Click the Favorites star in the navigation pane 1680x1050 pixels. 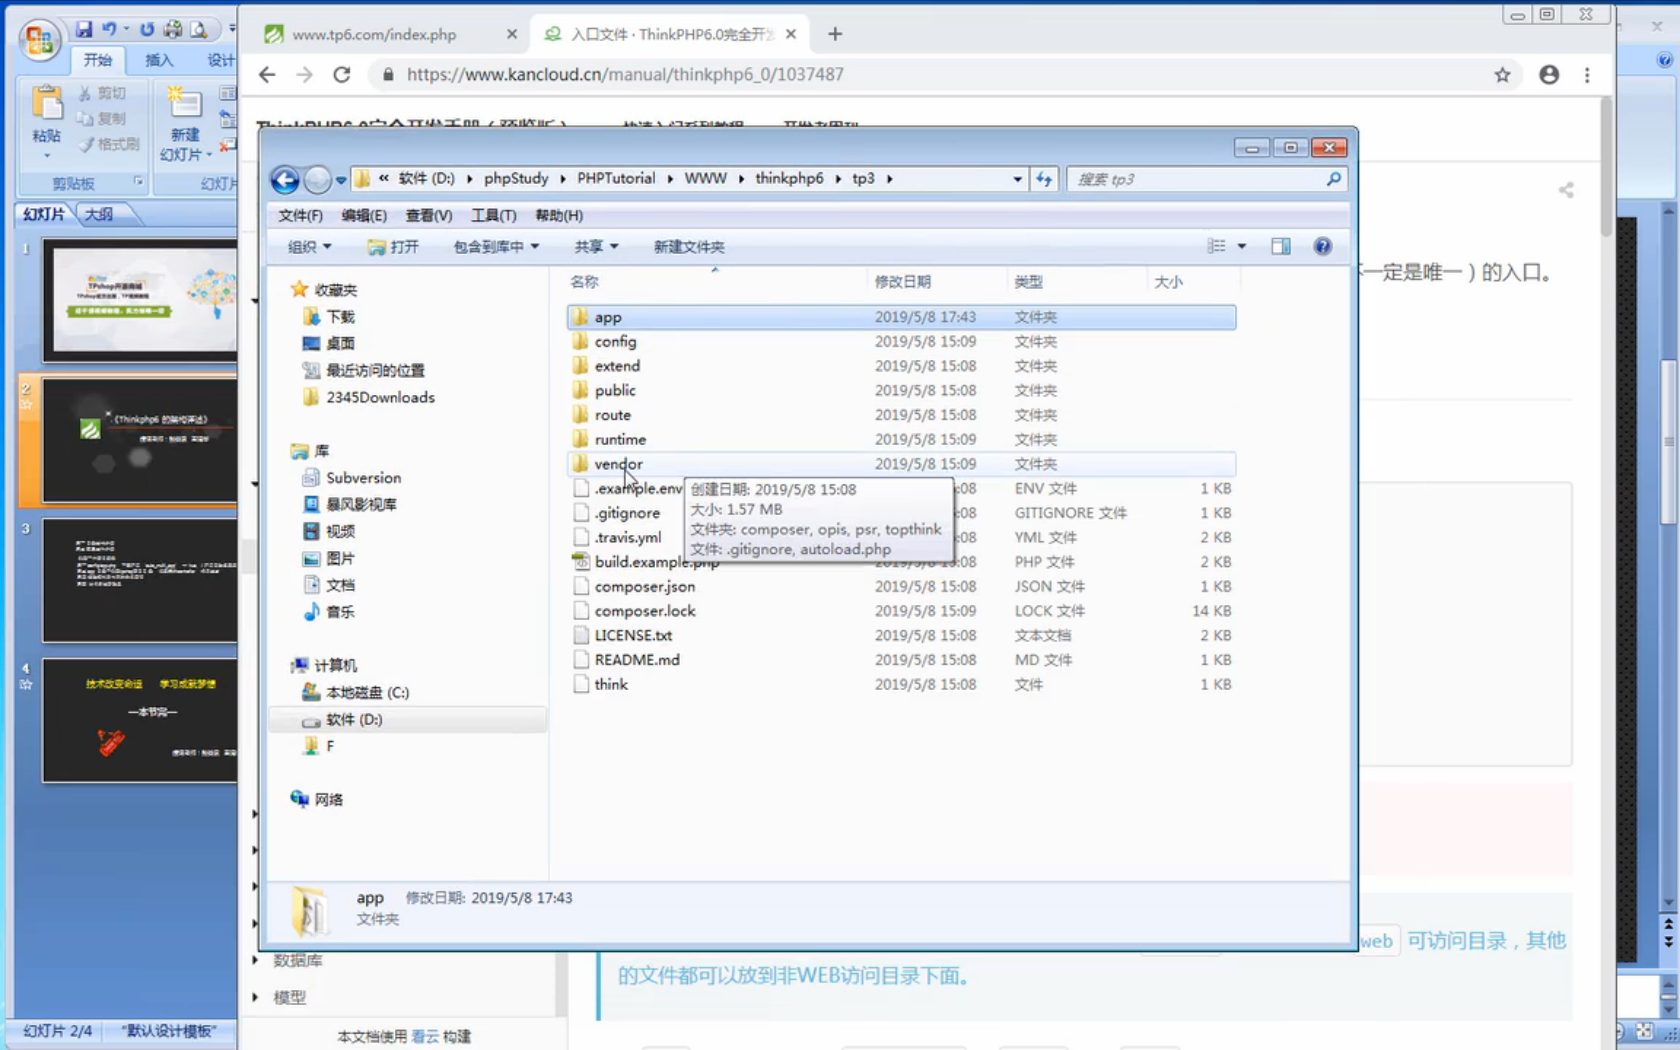tap(299, 290)
